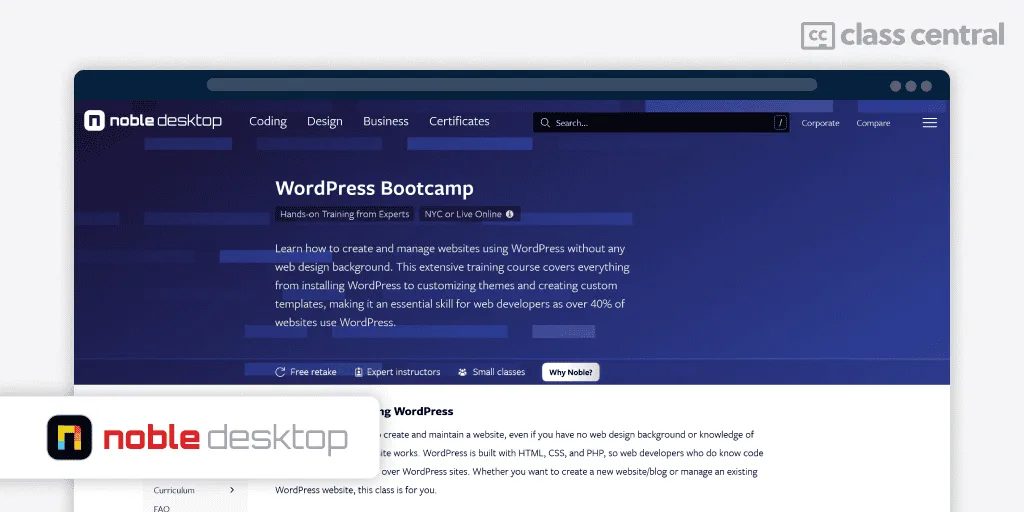Viewport: 1024px width, 512px height.
Task: Open the Business menu
Action: (x=385, y=121)
